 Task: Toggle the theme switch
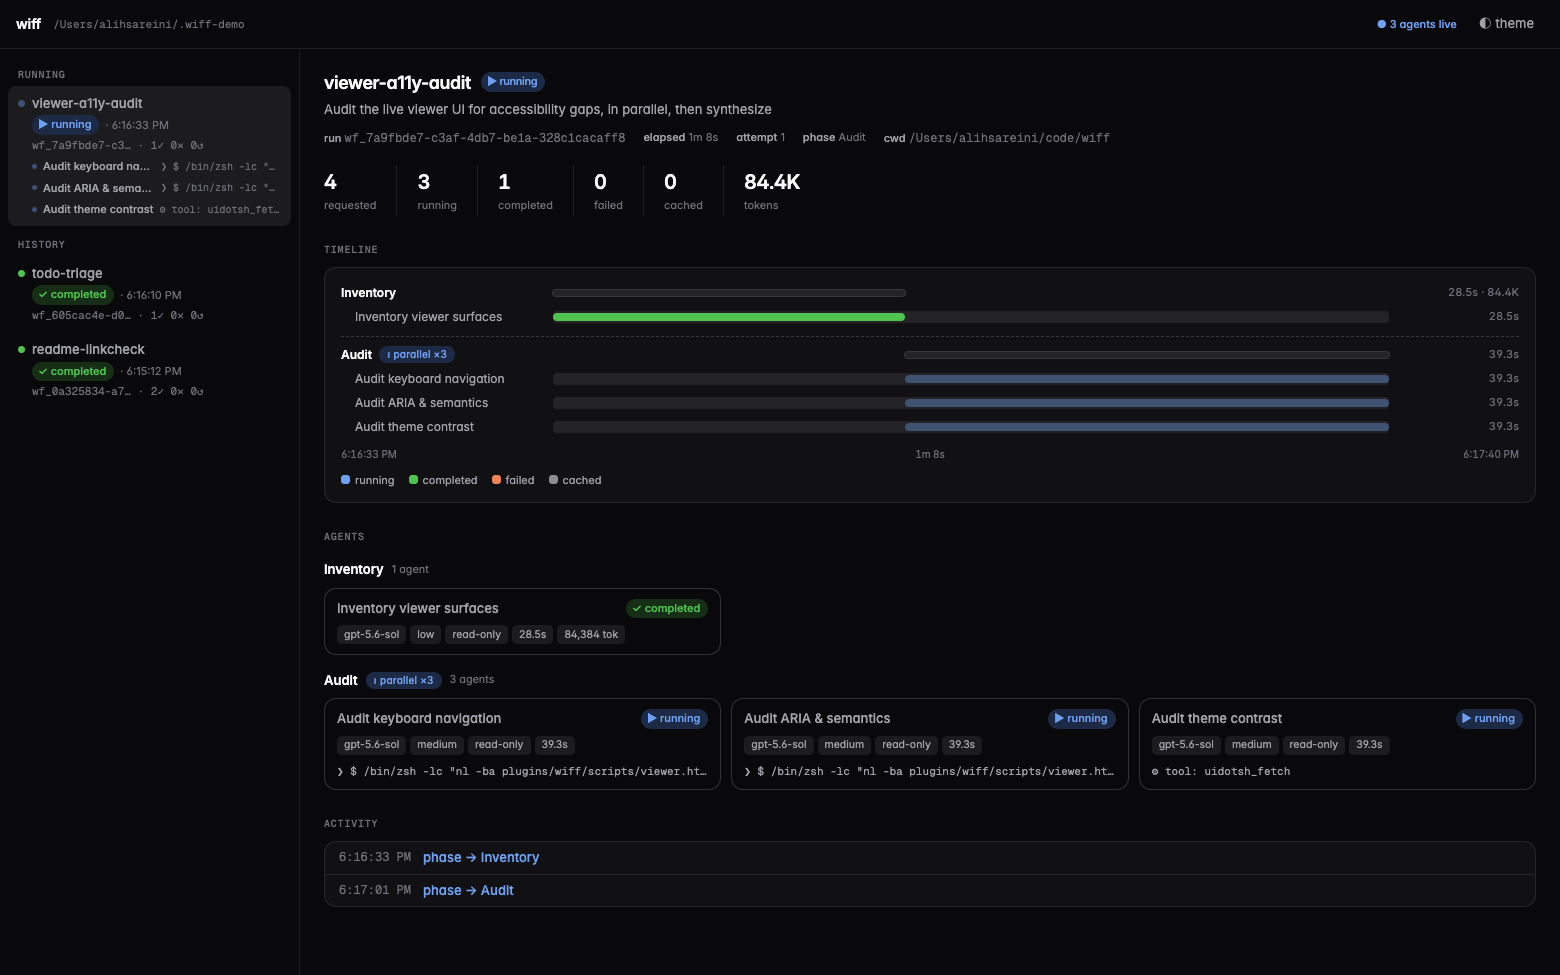click(x=1506, y=23)
